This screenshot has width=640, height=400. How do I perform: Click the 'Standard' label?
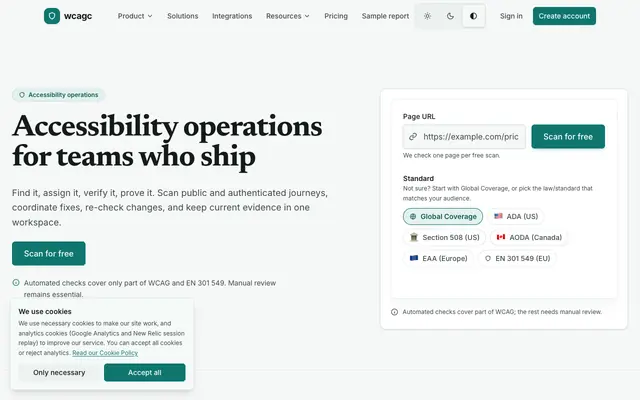(x=418, y=178)
